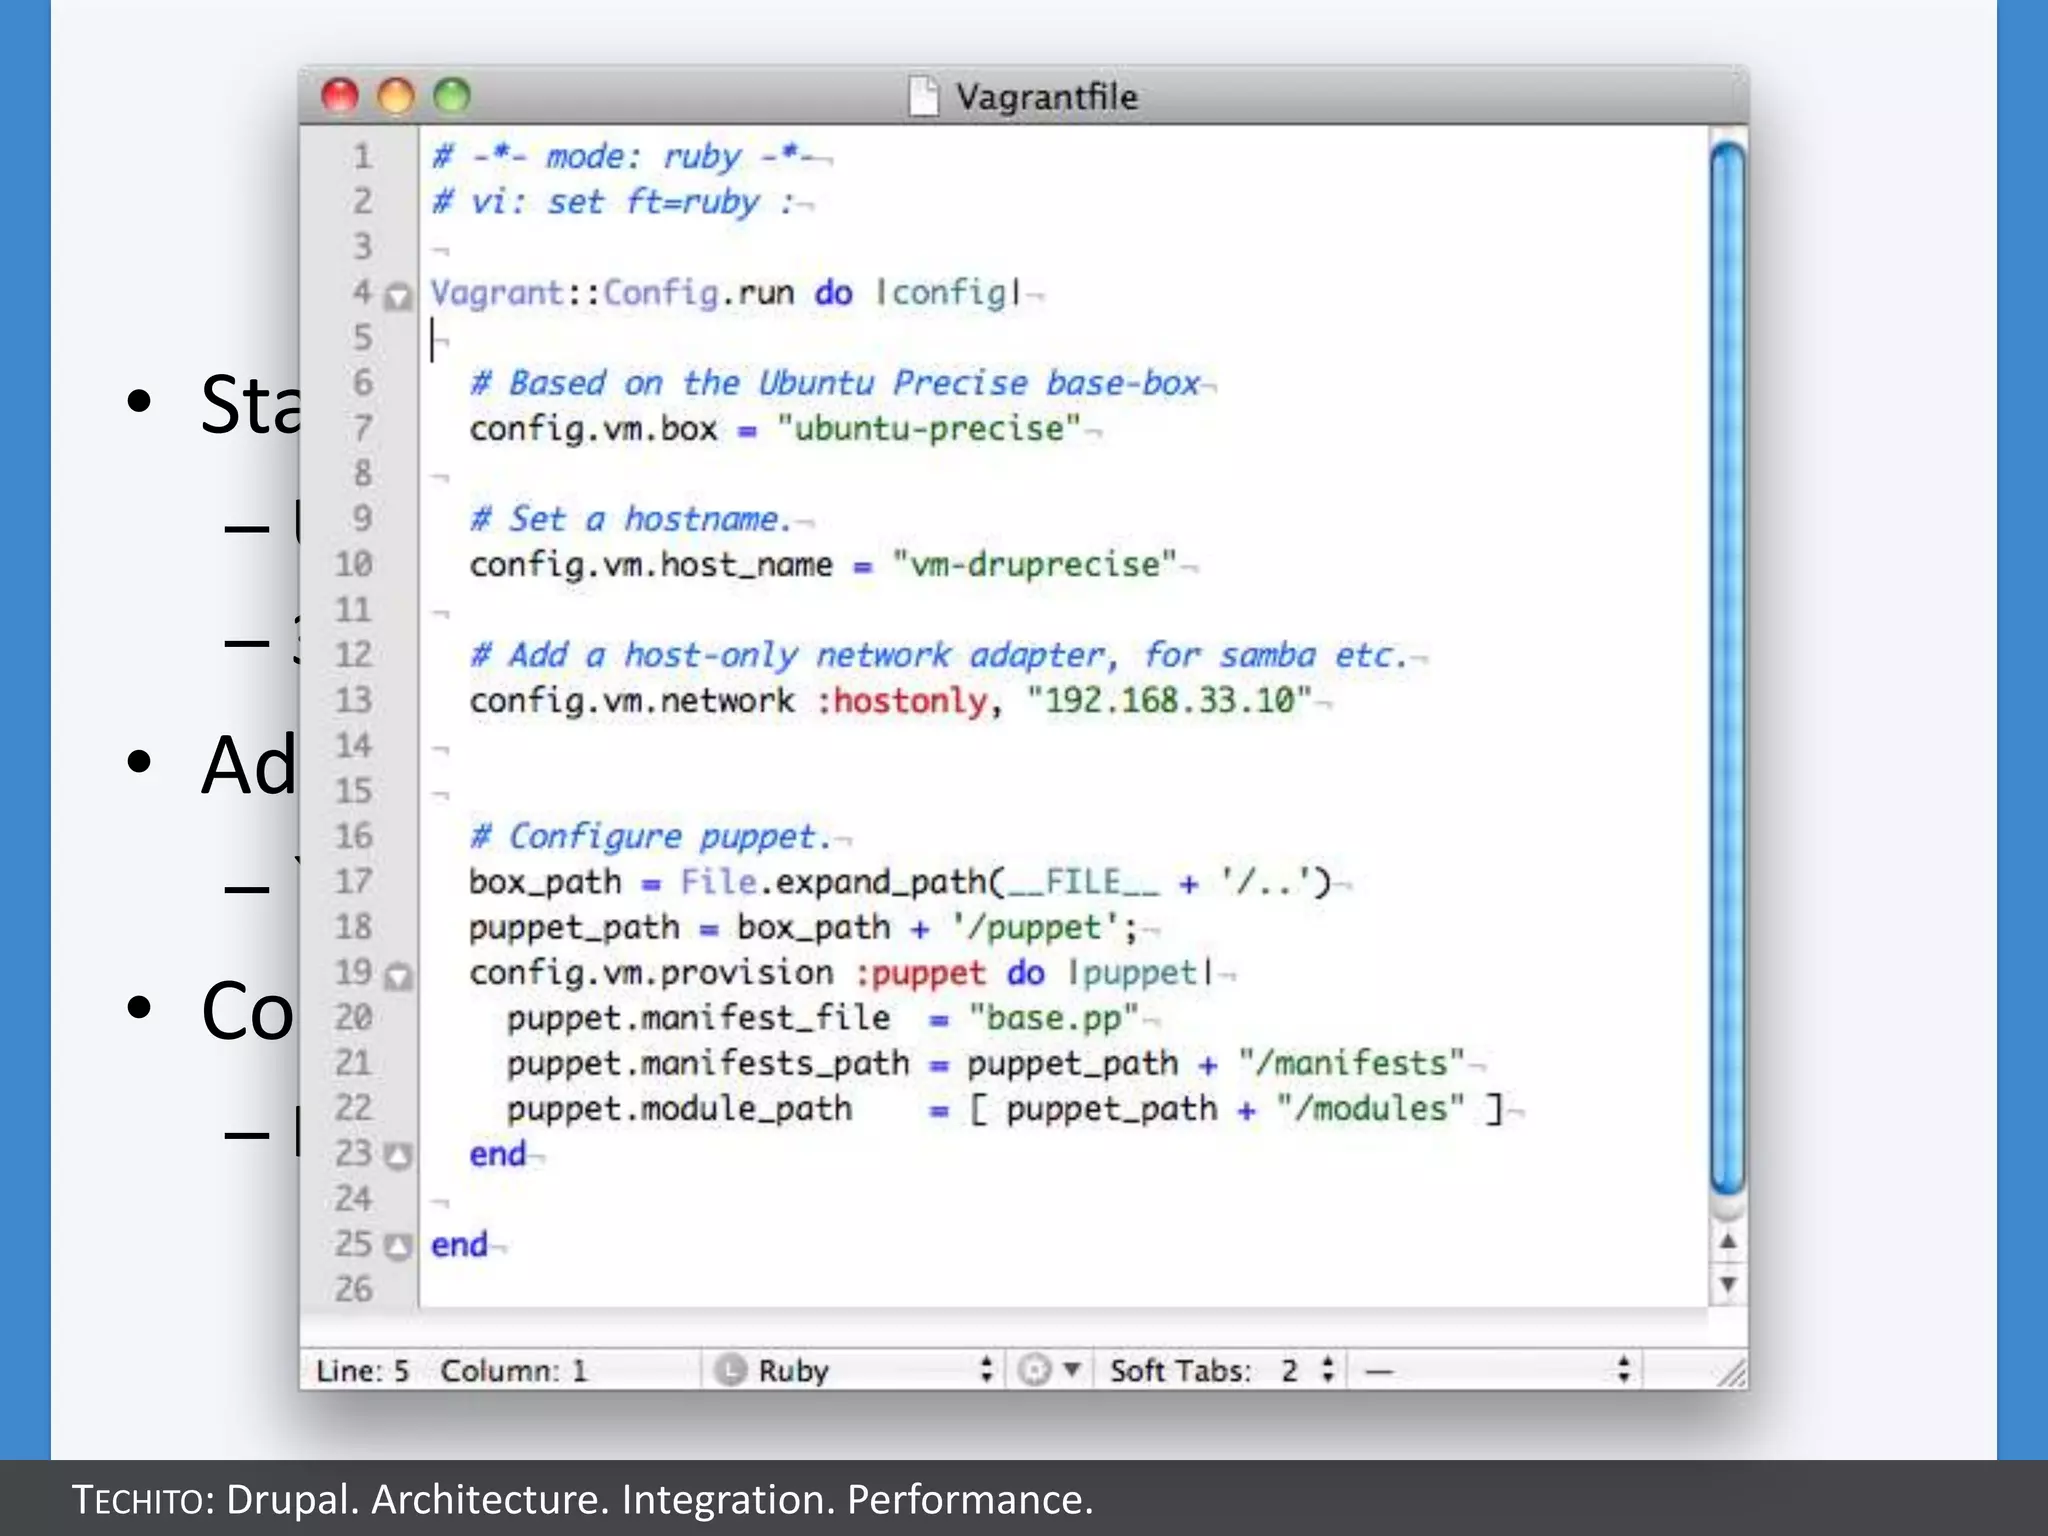Image resolution: width=2048 pixels, height=1536 pixels.
Task: Click fold marker at line 23 end
Action: click(x=398, y=1157)
